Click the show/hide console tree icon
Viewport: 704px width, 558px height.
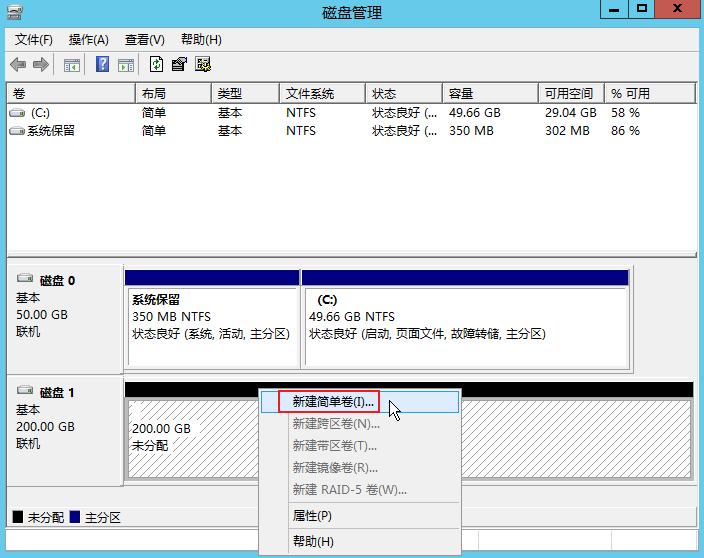coord(72,65)
